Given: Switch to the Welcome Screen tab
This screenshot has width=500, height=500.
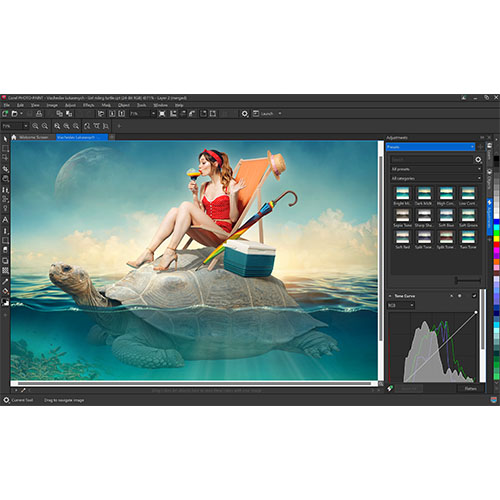Looking at the screenshot, I should point(34,137).
